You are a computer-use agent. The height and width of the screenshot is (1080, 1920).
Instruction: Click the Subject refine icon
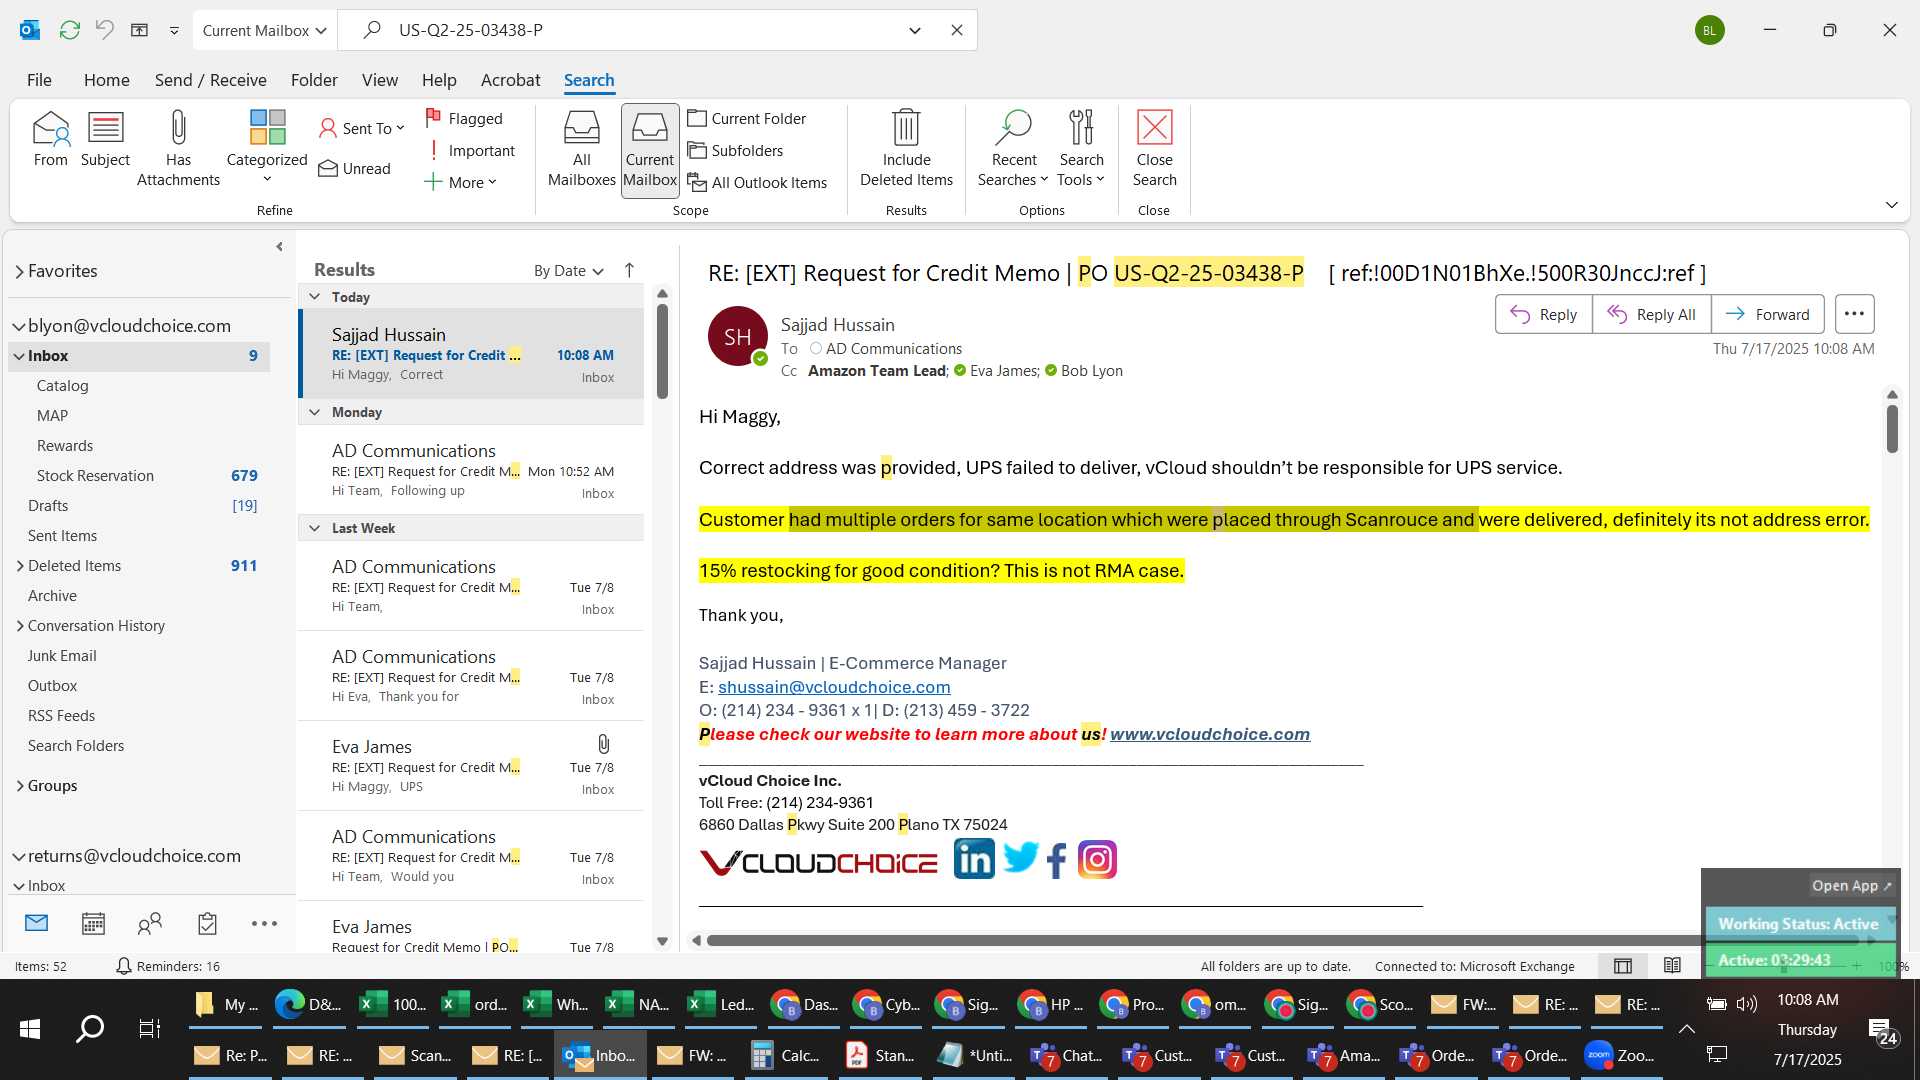click(105, 139)
